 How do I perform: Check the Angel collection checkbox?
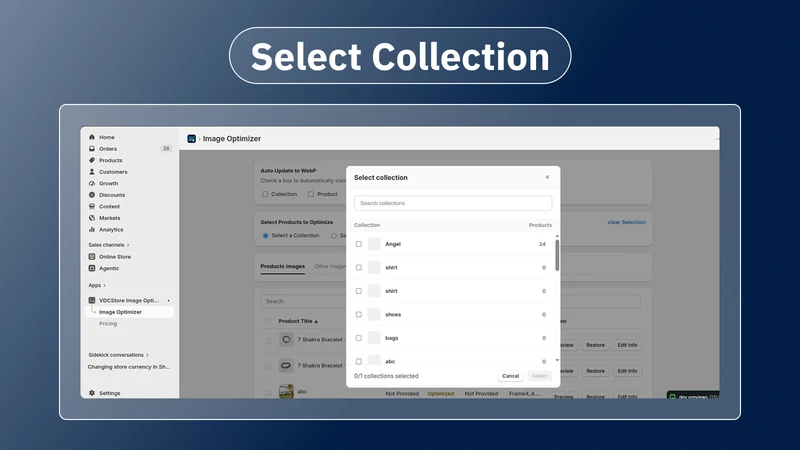click(x=359, y=244)
